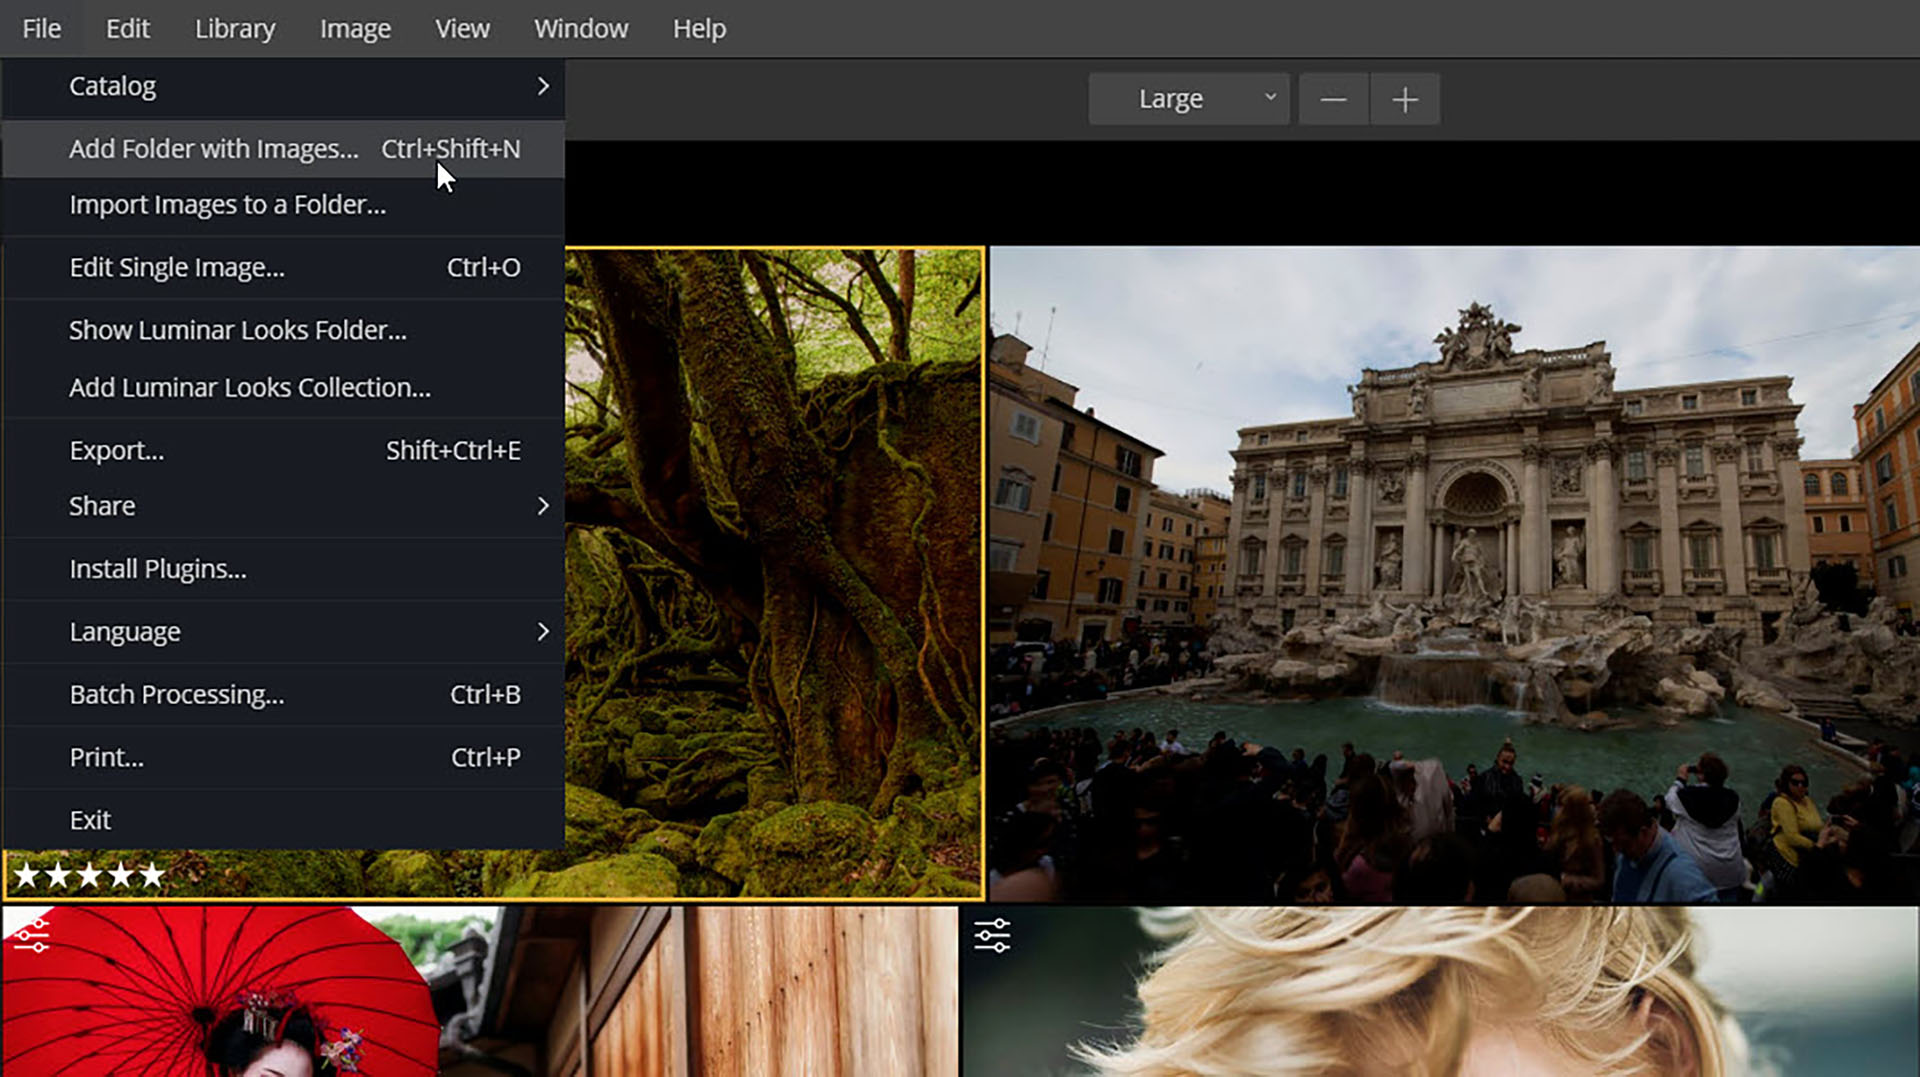The height and width of the screenshot is (1077, 1920).
Task: Select the red umbrella geisha photo
Action: pyautogui.click(x=480, y=992)
